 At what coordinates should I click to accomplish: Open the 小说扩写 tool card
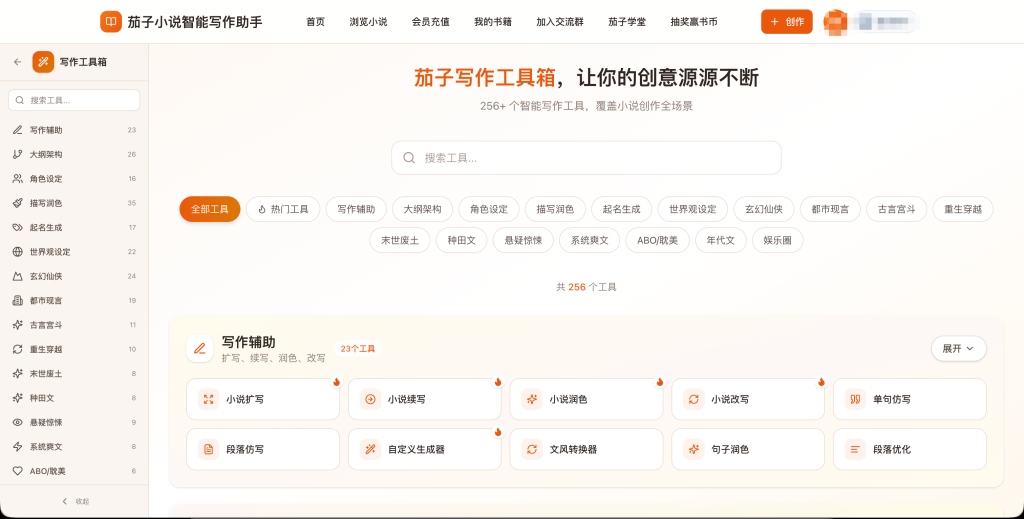tap(263, 399)
